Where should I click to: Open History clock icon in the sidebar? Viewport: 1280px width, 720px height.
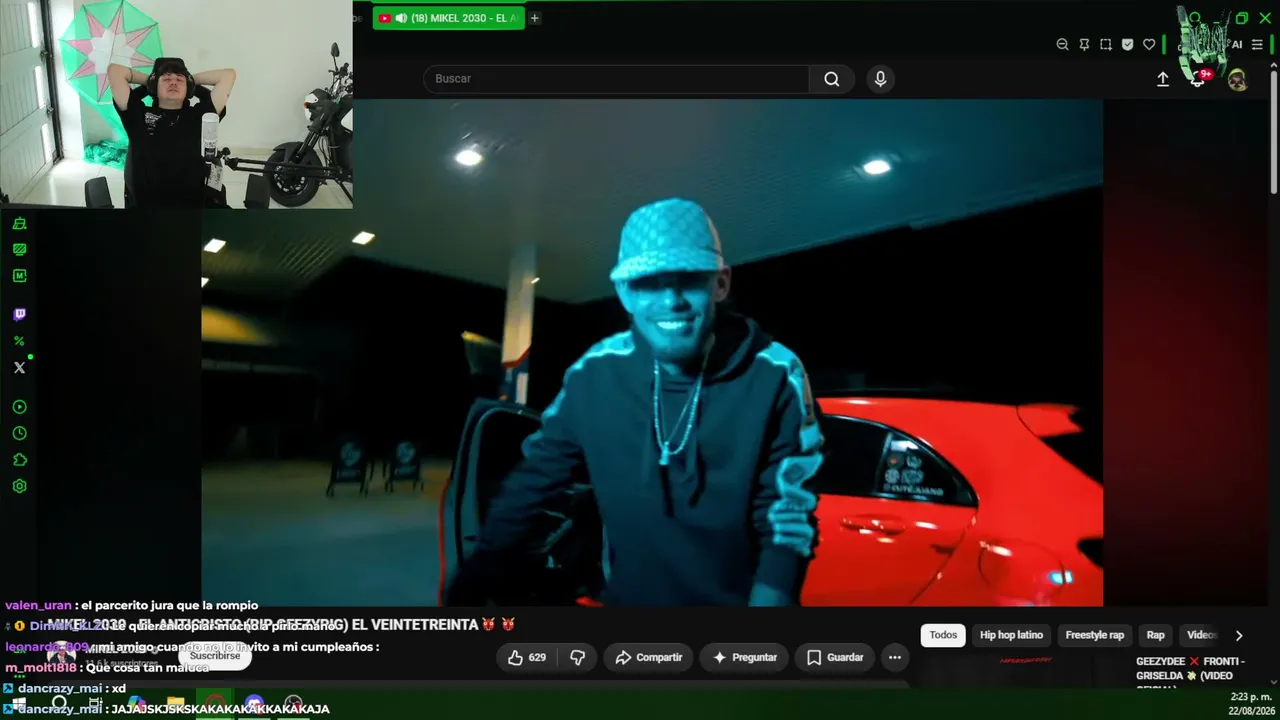(19, 433)
